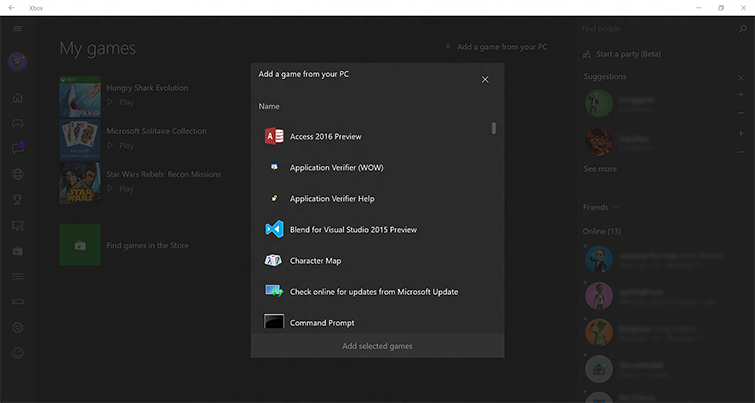The width and height of the screenshot is (755, 403).
Task: Click the dialog list scrollbar thumb
Action: point(494,128)
